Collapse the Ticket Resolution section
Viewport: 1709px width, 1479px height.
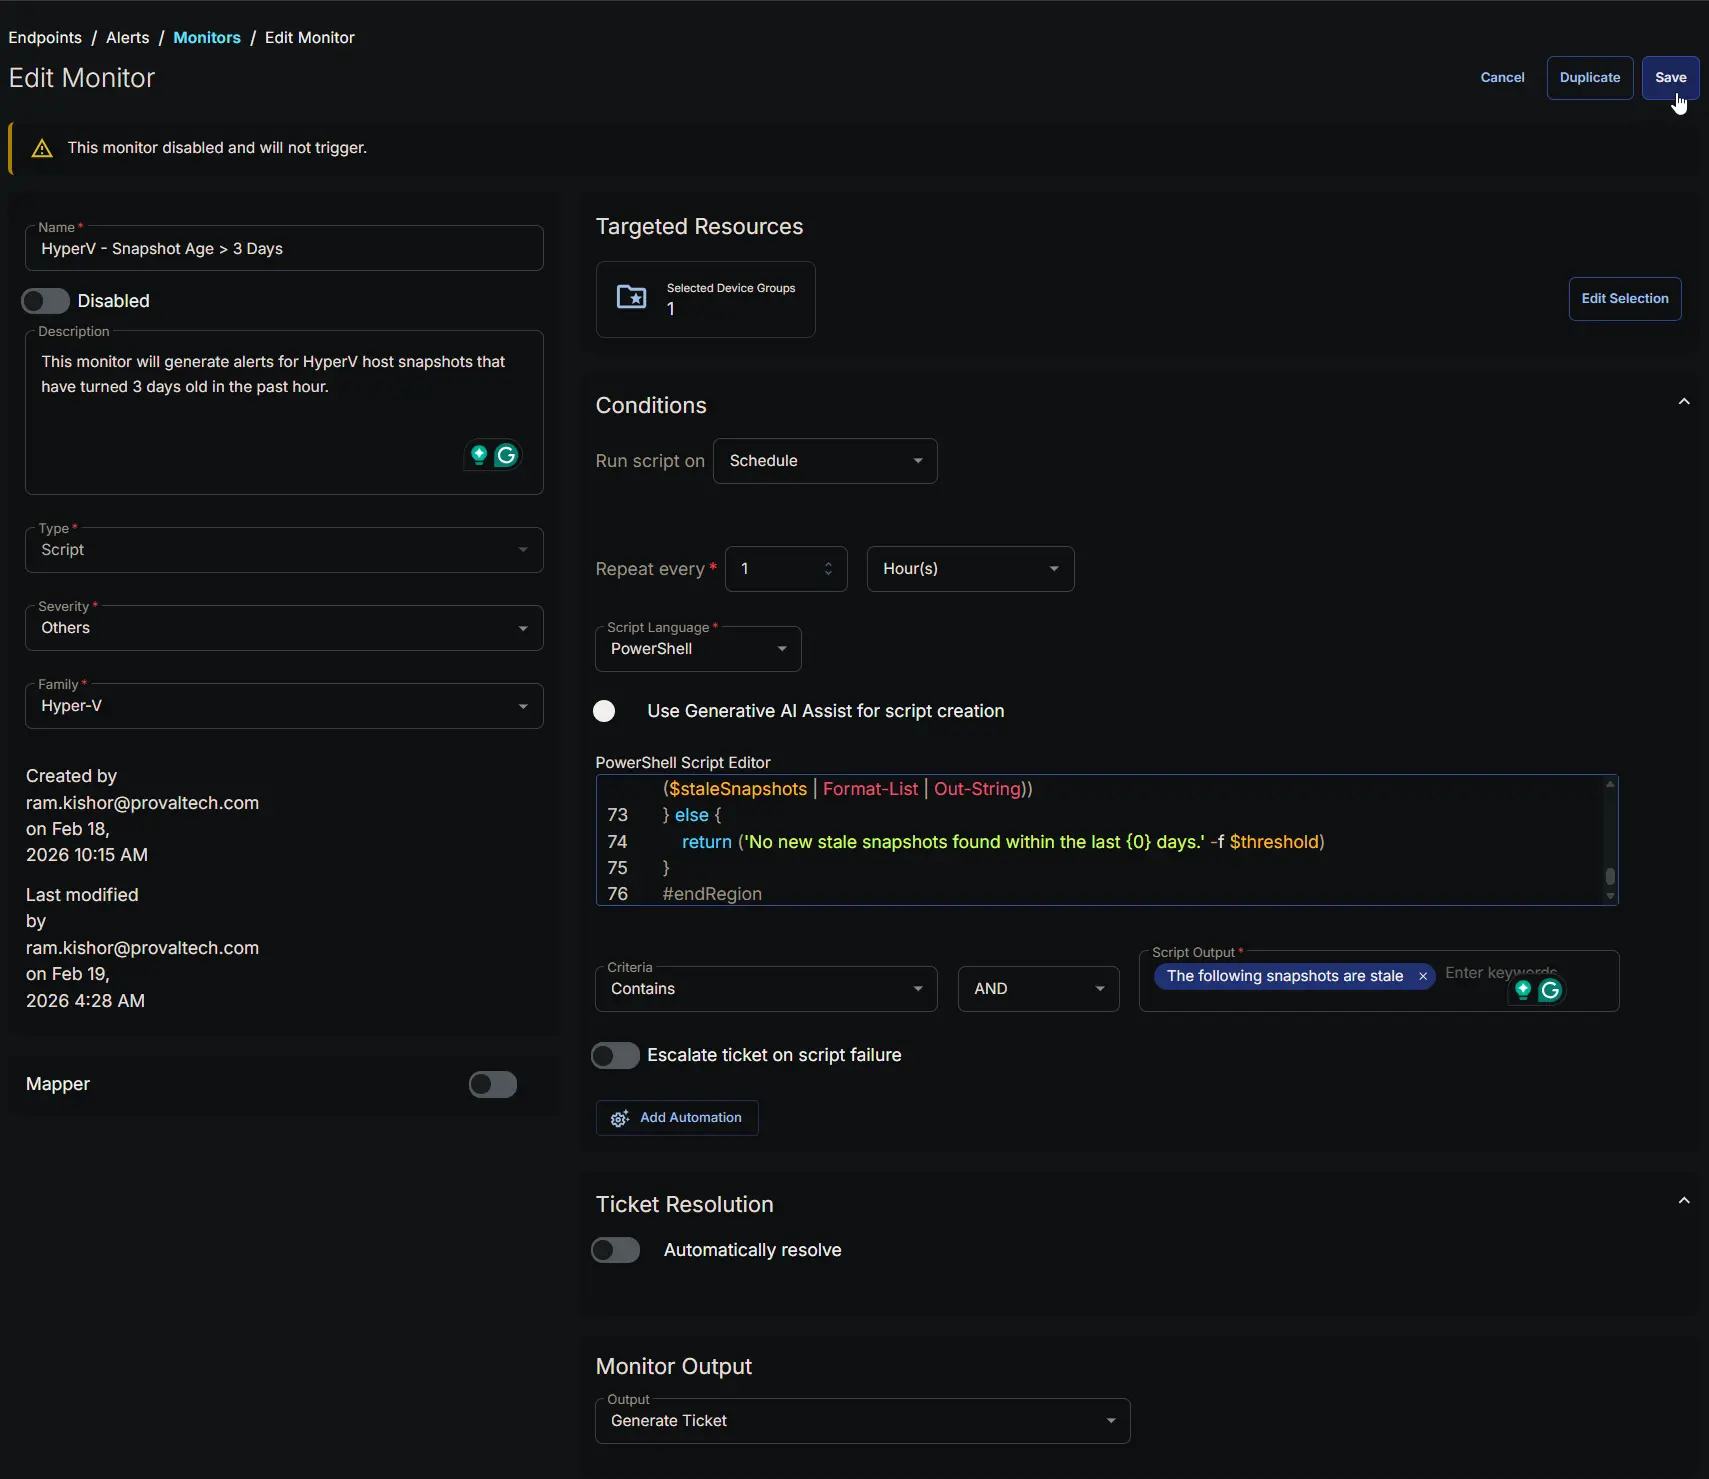pos(1684,1201)
